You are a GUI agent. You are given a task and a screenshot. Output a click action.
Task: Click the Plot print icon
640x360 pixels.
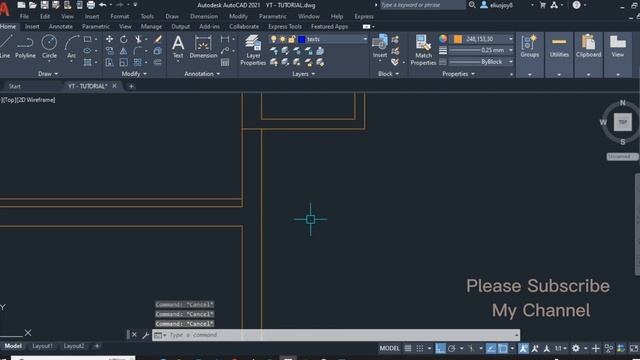pyautogui.click(x=91, y=5)
